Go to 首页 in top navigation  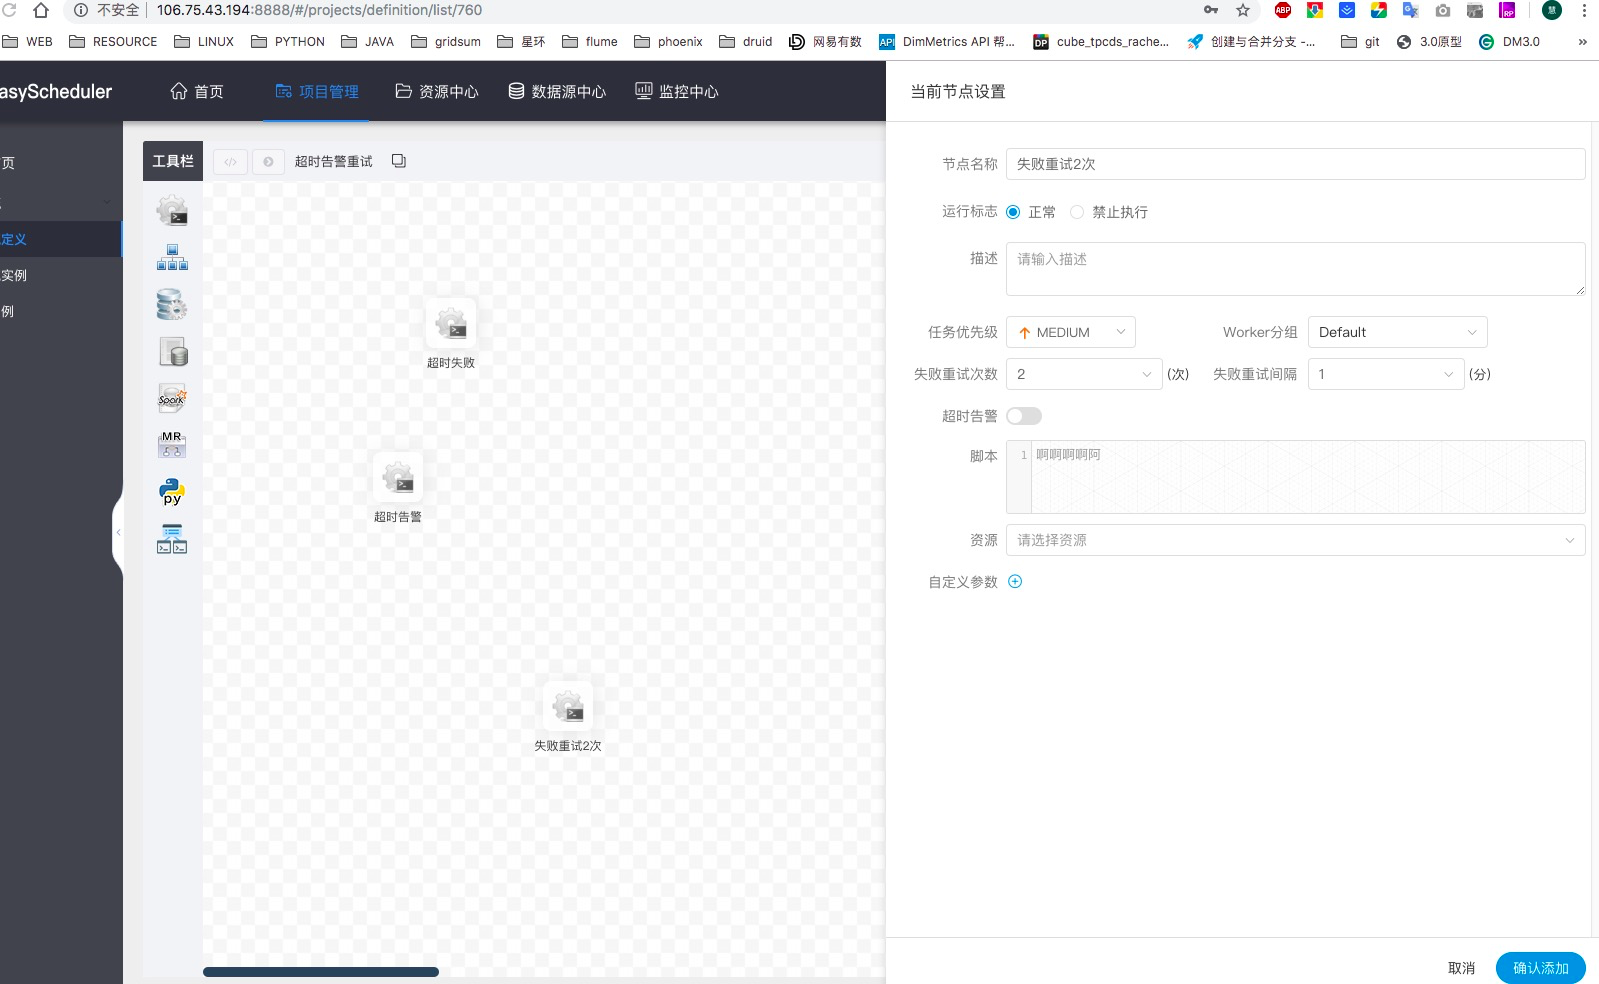197,91
